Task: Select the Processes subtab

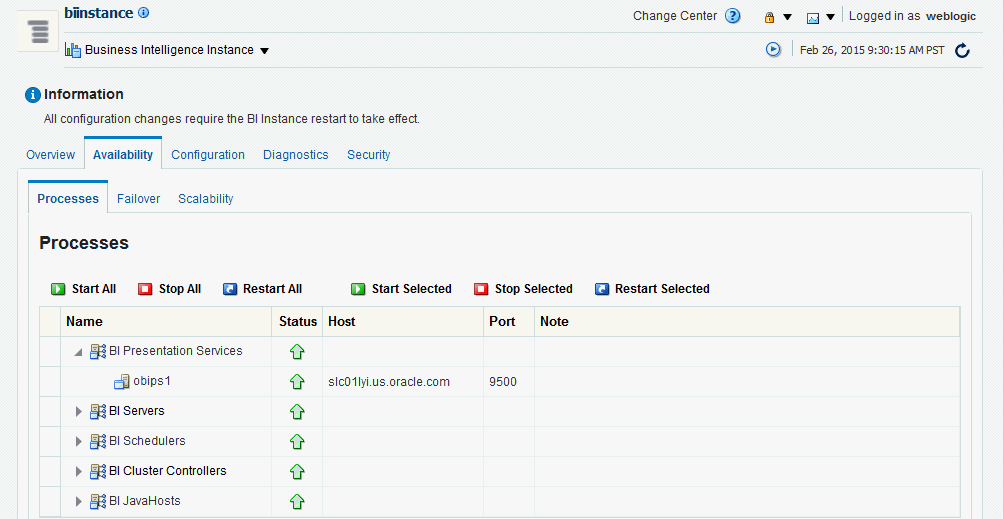Action: pyautogui.click(x=68, y=198)
